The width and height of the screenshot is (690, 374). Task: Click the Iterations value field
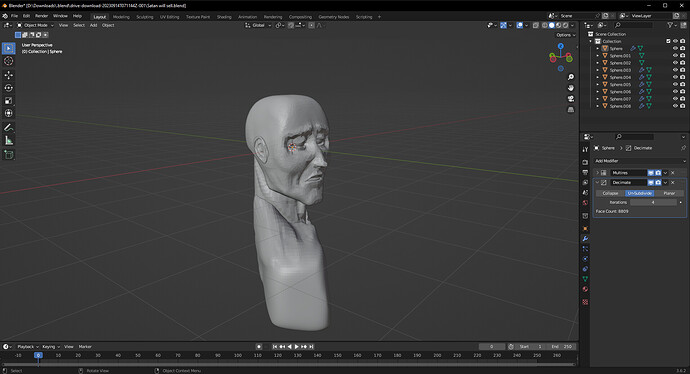653,202
